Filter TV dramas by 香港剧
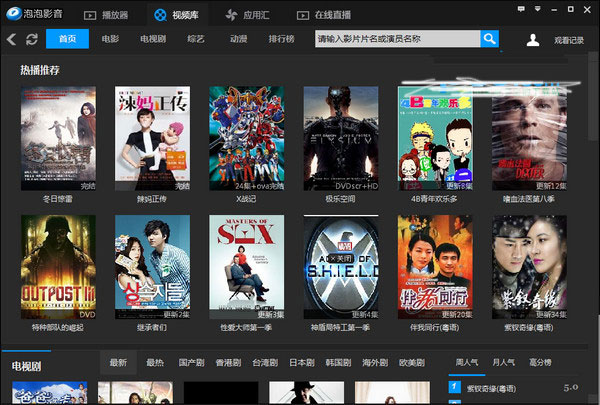 pyautogui.click(x=228, y=363)
